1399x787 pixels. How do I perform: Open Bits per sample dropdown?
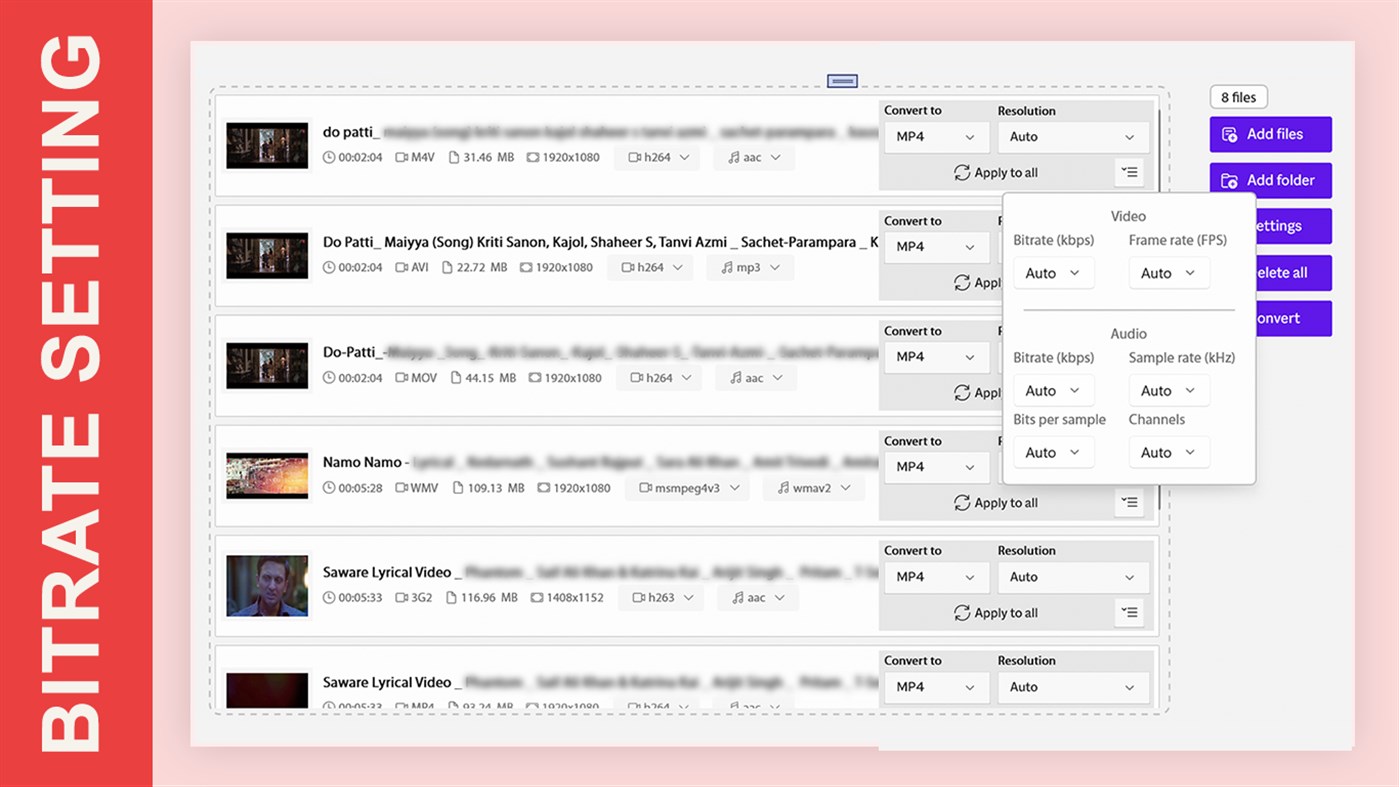pos(1053,453)
